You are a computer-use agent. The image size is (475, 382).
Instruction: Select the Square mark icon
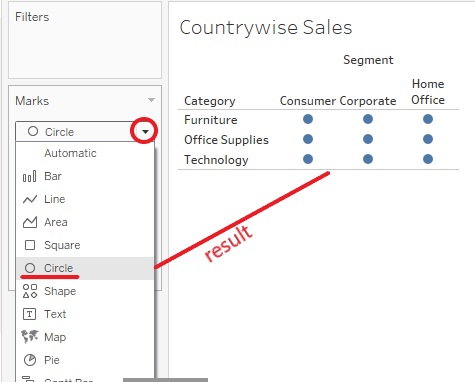[x=30, y=245]
